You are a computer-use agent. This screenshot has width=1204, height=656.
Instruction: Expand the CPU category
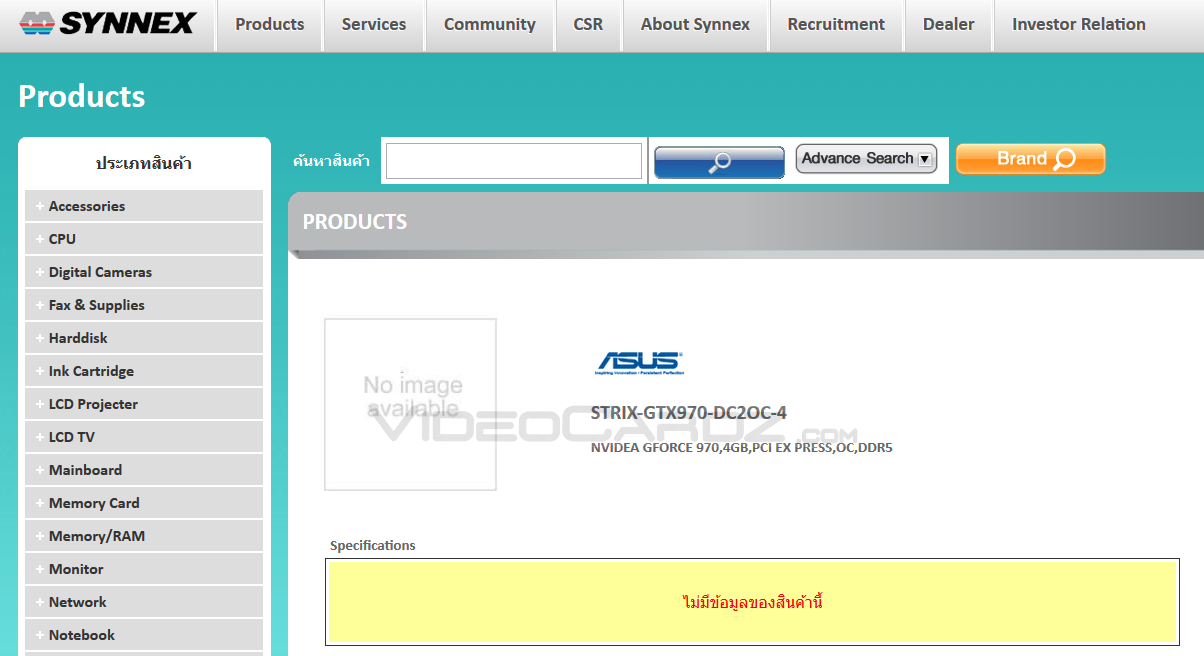coord(144,239)
